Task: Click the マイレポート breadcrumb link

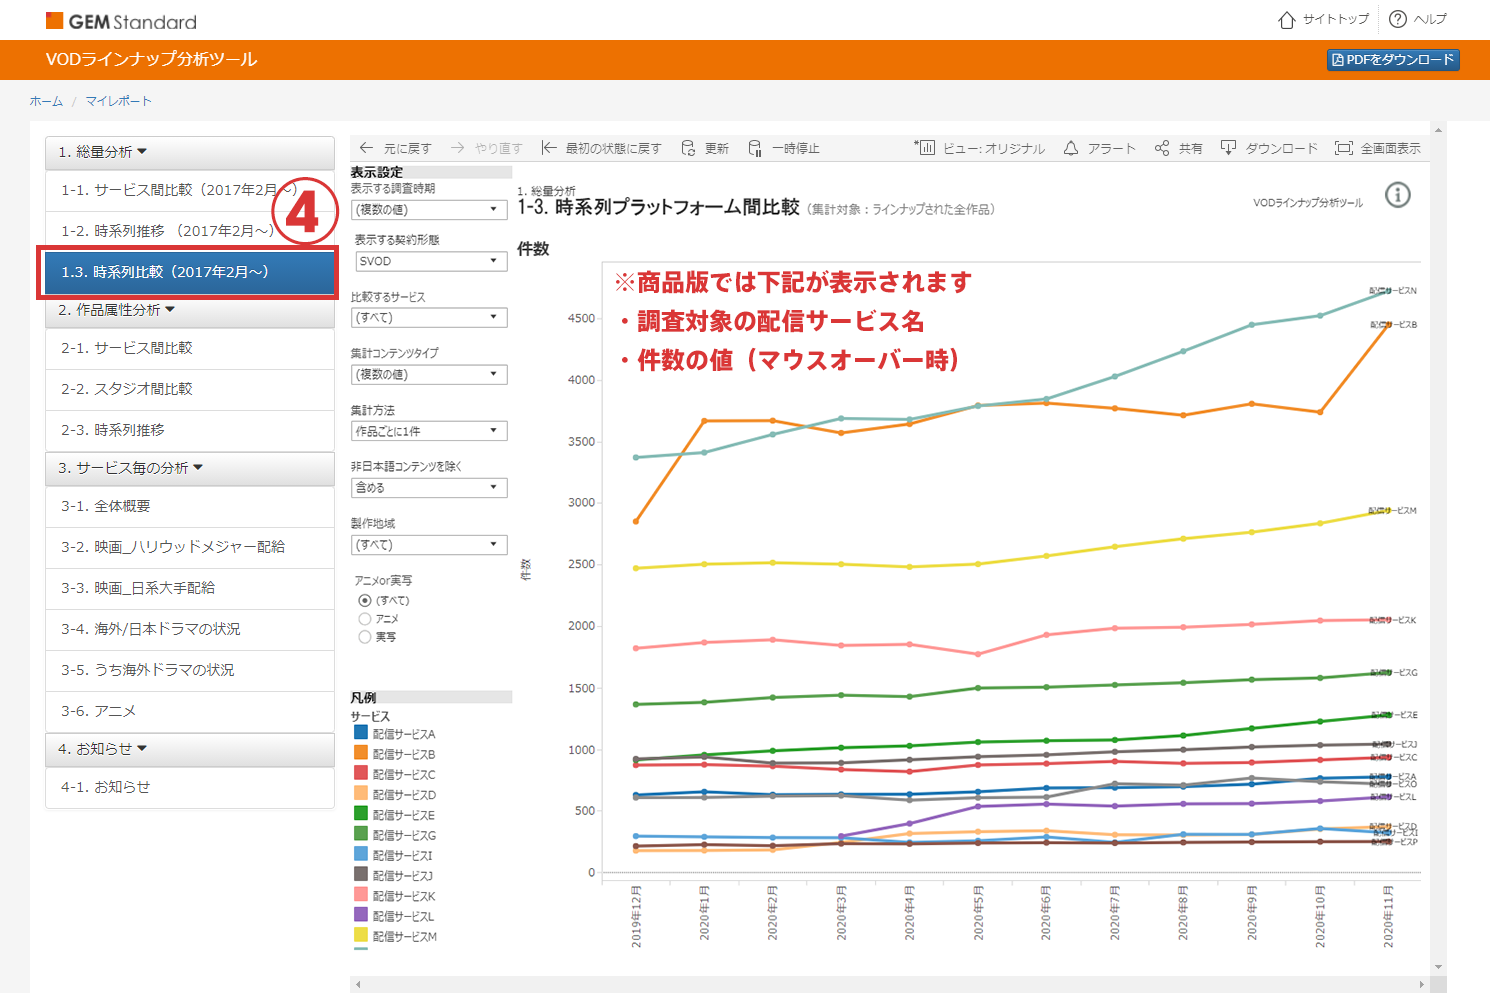Action: pos(118,101)
